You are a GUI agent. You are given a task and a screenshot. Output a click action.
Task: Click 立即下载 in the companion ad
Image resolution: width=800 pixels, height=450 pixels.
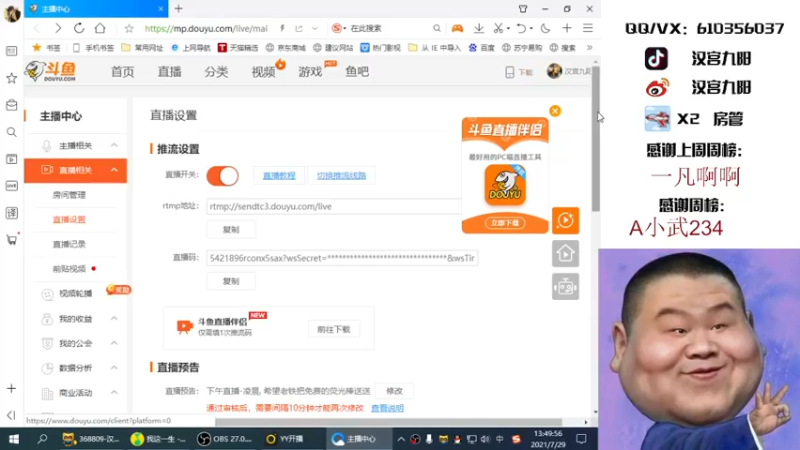(x=505, y=223)
